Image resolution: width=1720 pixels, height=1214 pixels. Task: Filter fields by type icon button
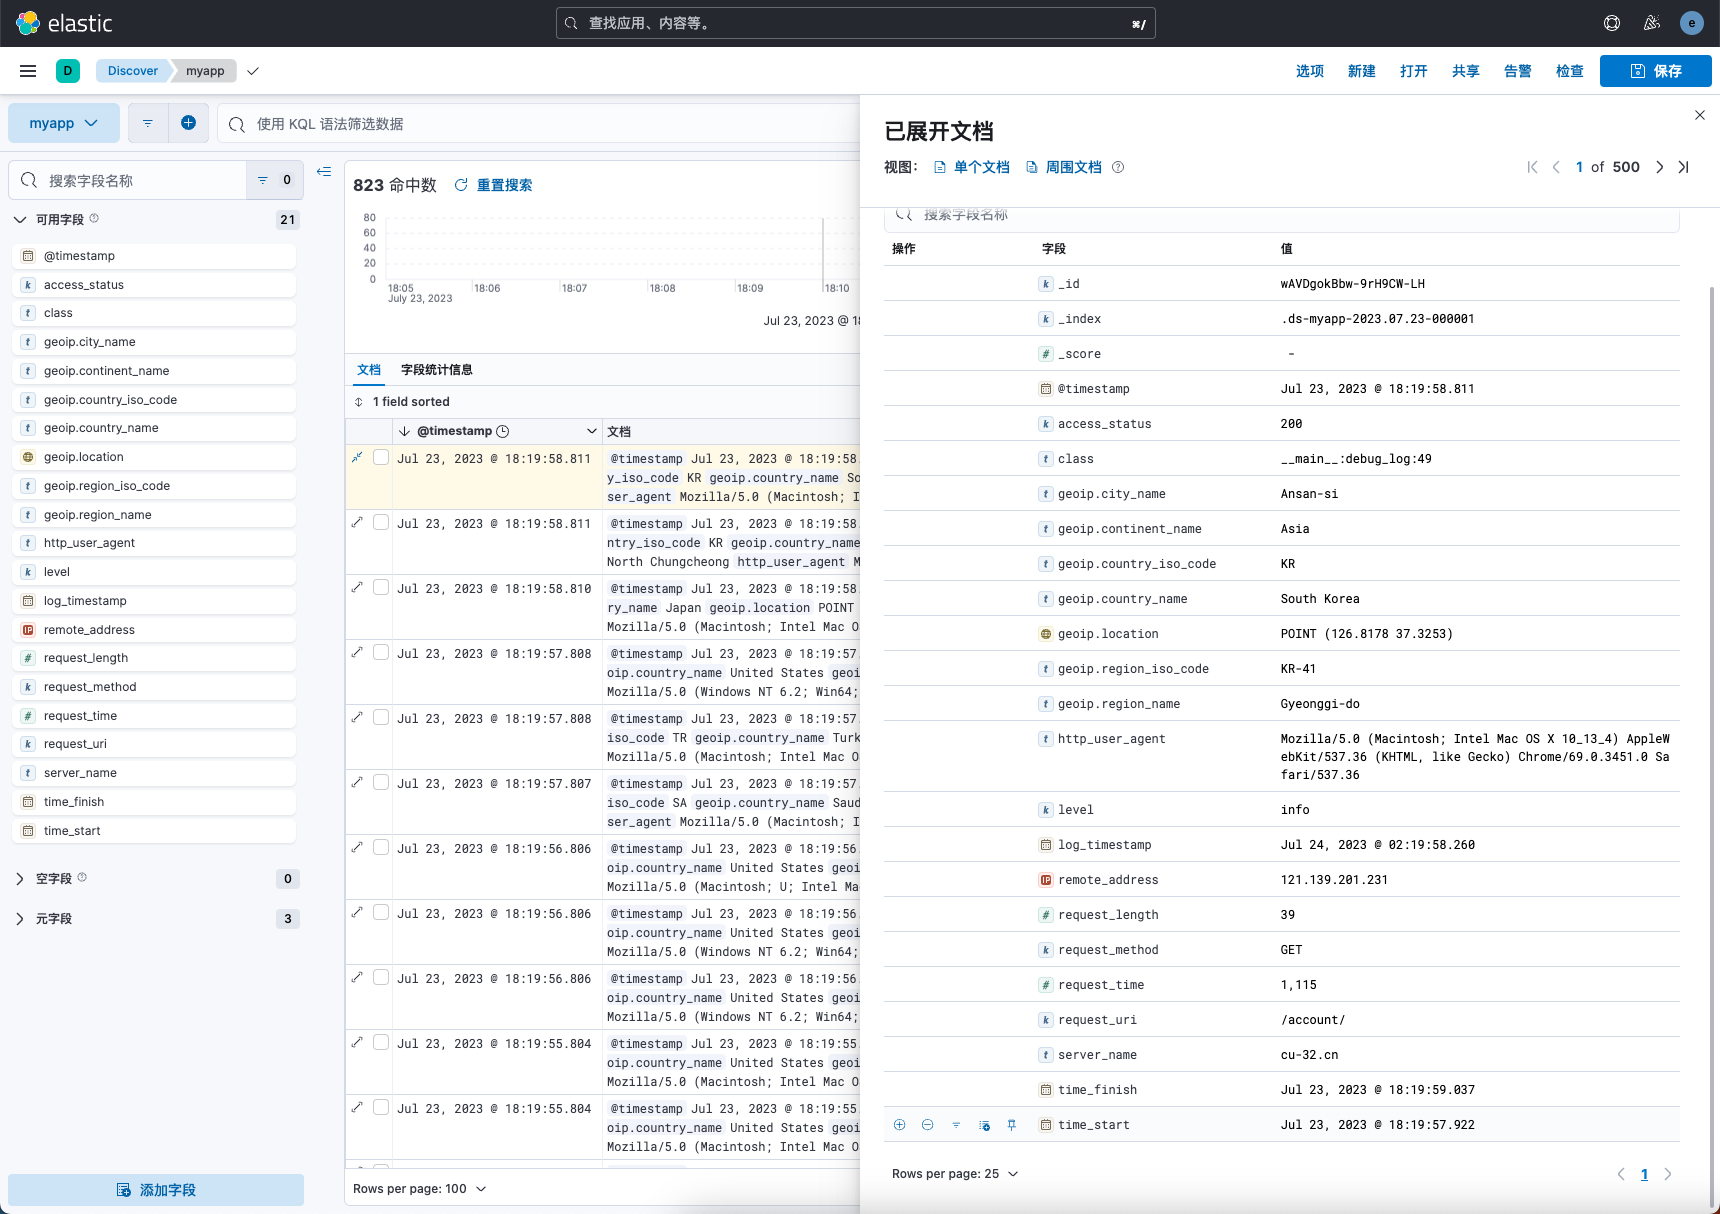[273, 180]
